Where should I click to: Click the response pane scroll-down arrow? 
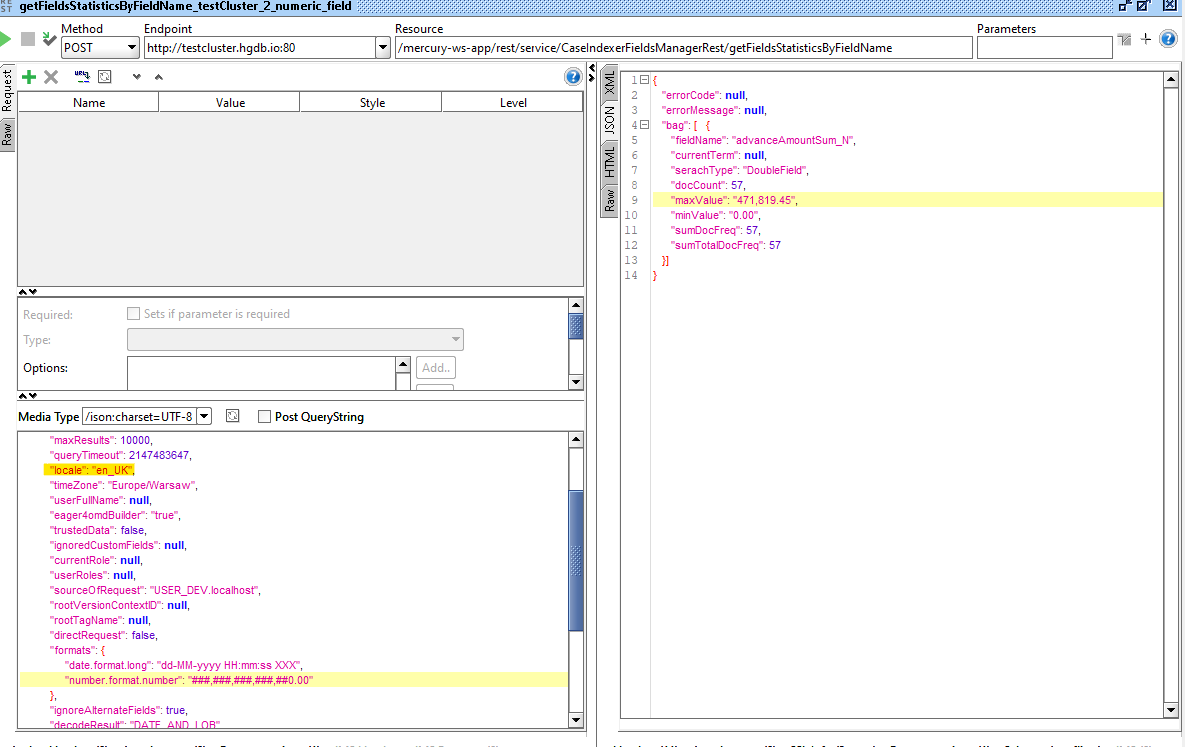pyautogui.click(x=1171, y=709)
